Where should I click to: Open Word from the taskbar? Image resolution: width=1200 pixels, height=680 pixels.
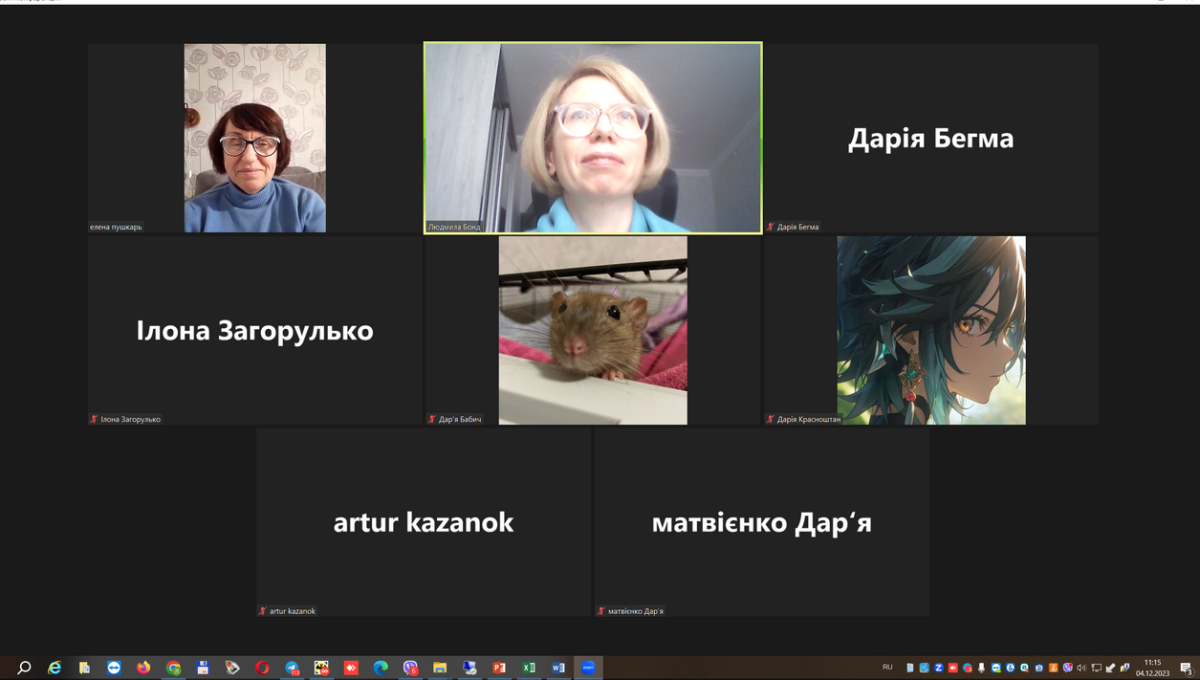[x=558, y=668]
